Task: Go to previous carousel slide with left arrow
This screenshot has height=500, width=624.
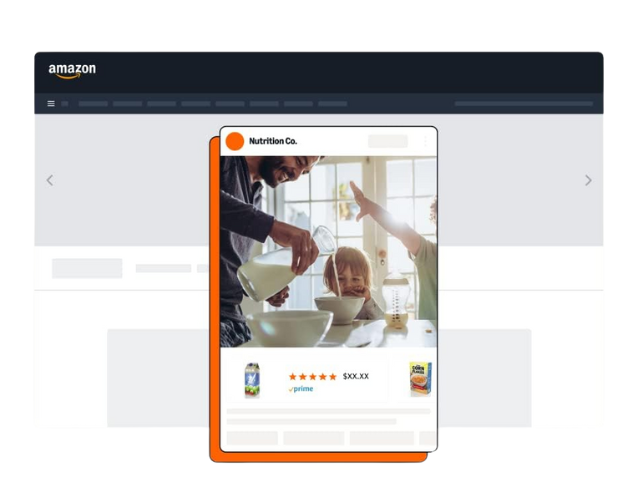Action: coord(50,180)
